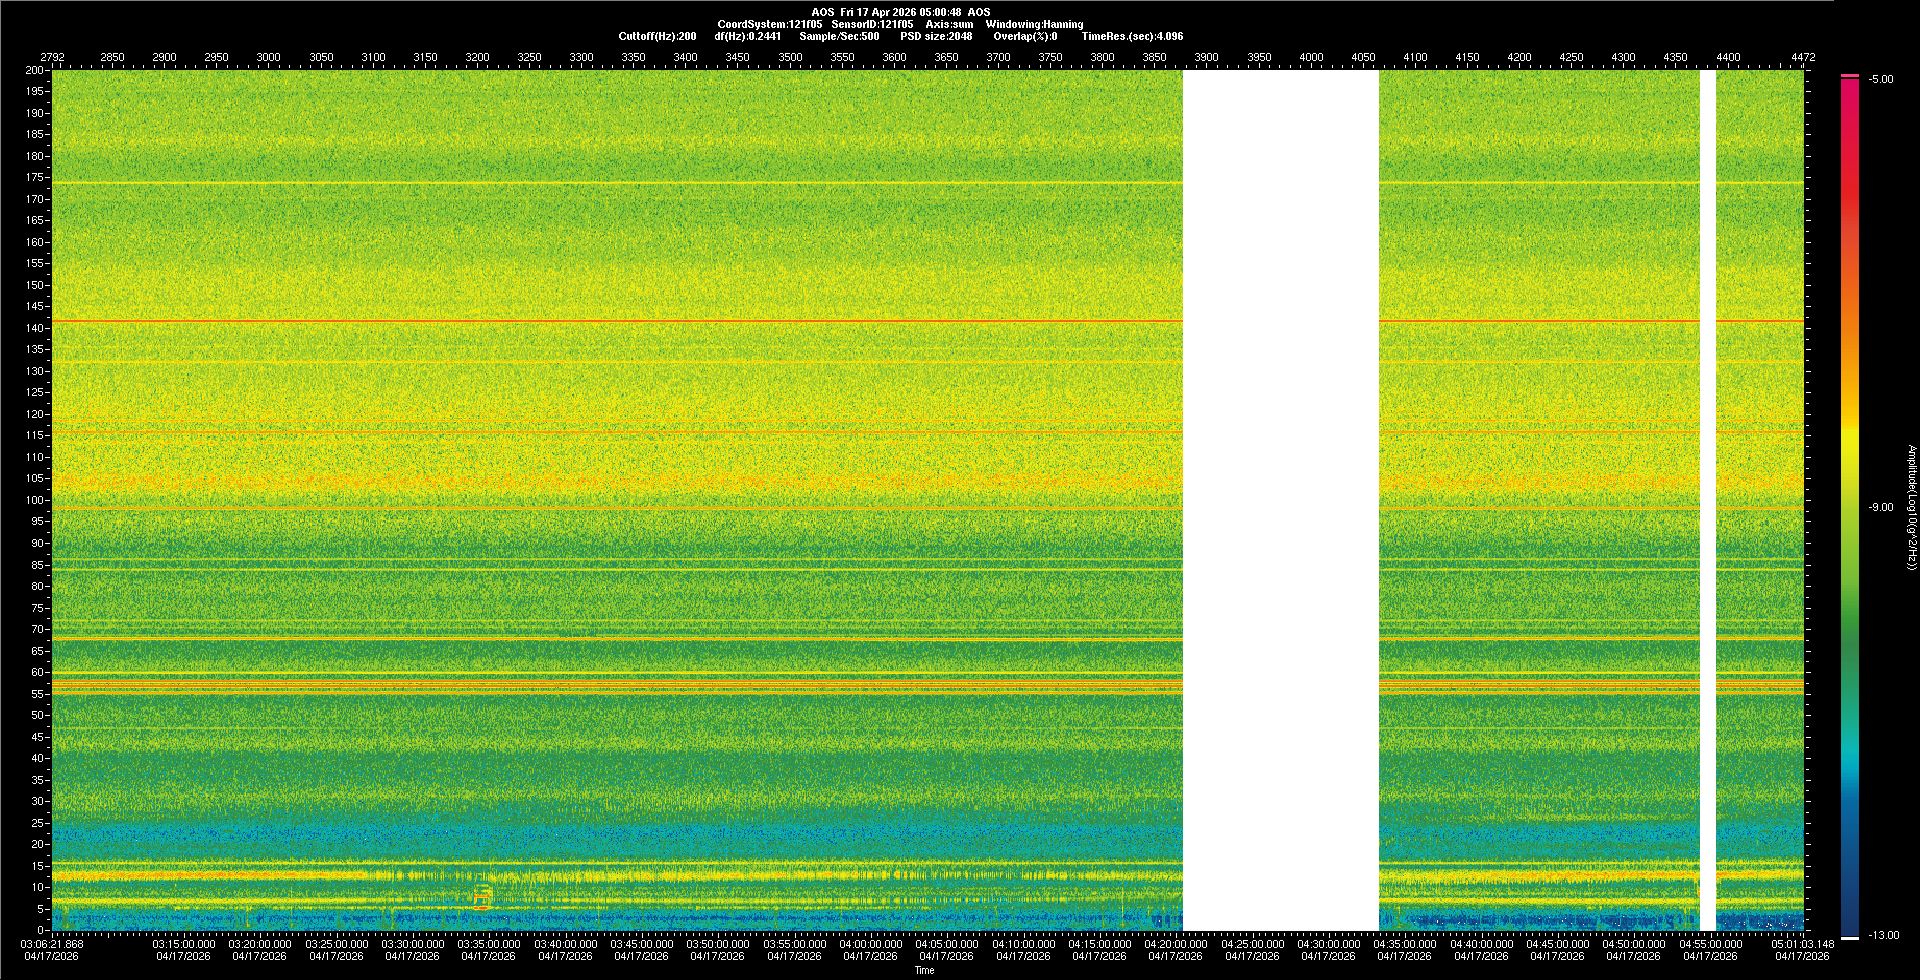This screenshot has height=980, width=1920.
Task: Click the large white data gap region
Action: pos(1280,500)
